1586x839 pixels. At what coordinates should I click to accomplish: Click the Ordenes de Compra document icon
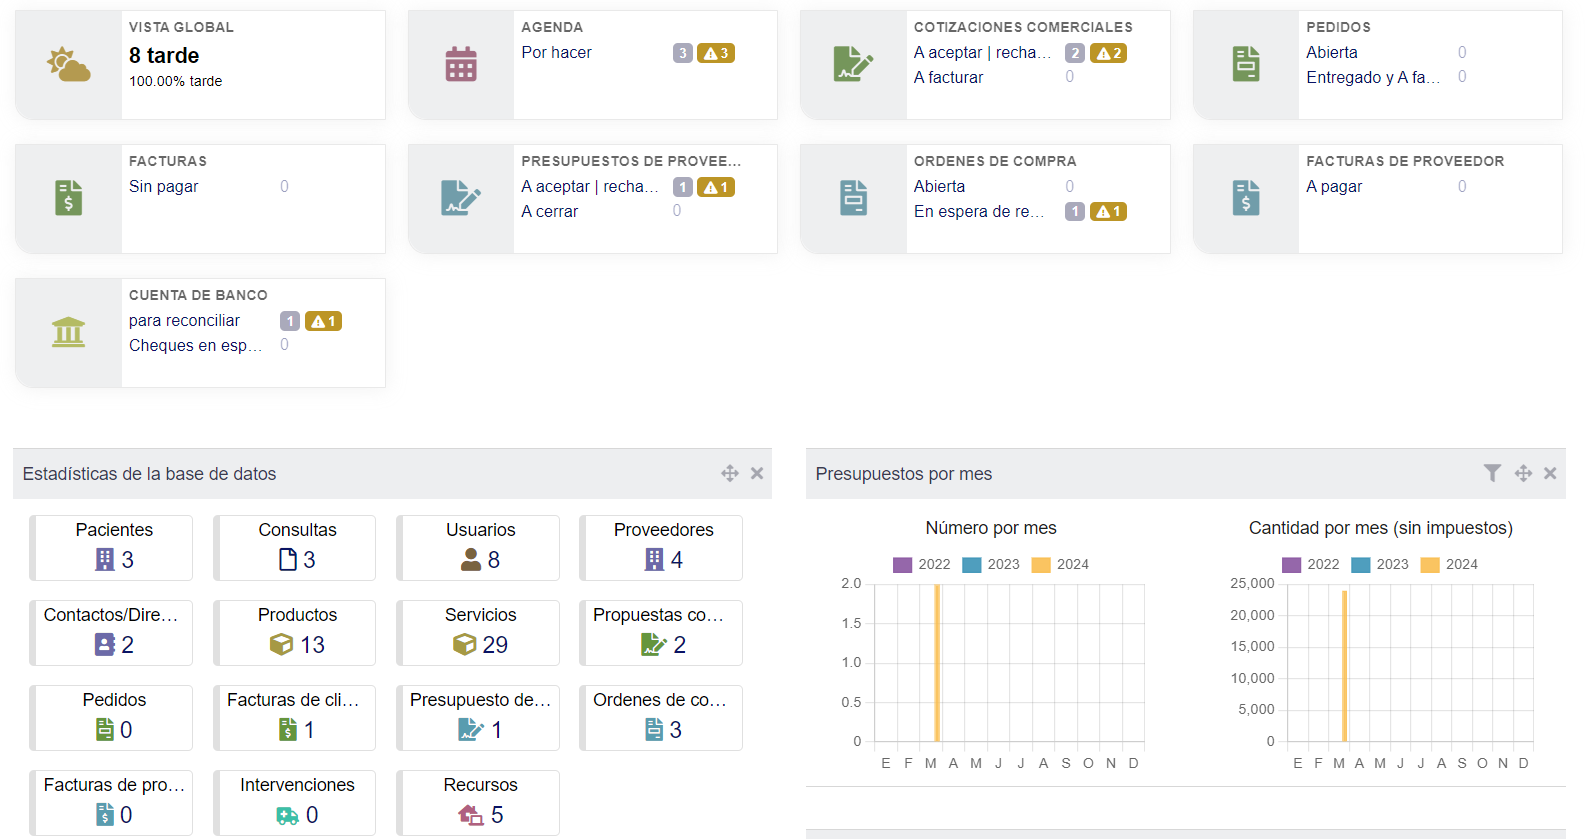pos(853,198)
